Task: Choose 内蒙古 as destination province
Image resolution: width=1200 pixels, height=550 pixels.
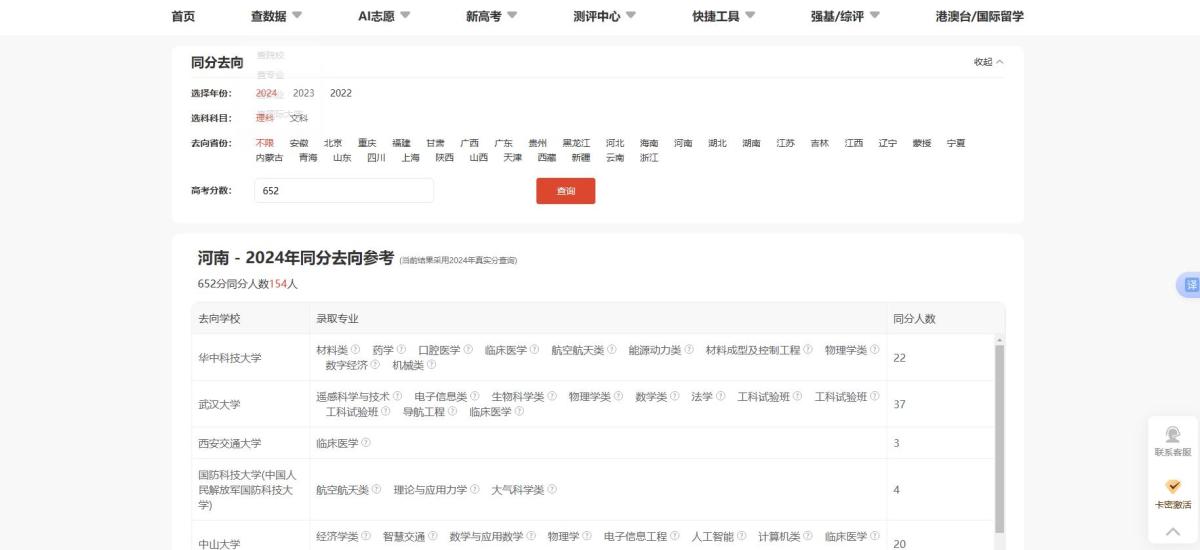Action: 269,158
